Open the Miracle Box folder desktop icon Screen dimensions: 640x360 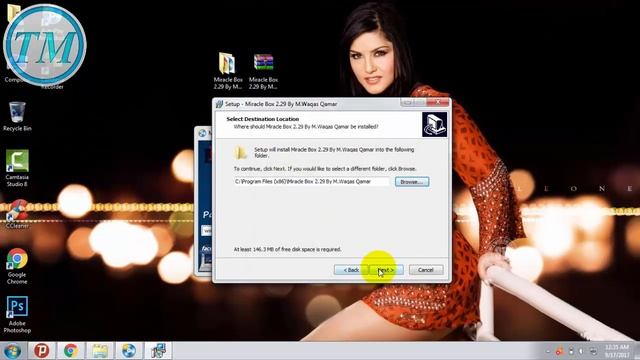coord(228,71)
